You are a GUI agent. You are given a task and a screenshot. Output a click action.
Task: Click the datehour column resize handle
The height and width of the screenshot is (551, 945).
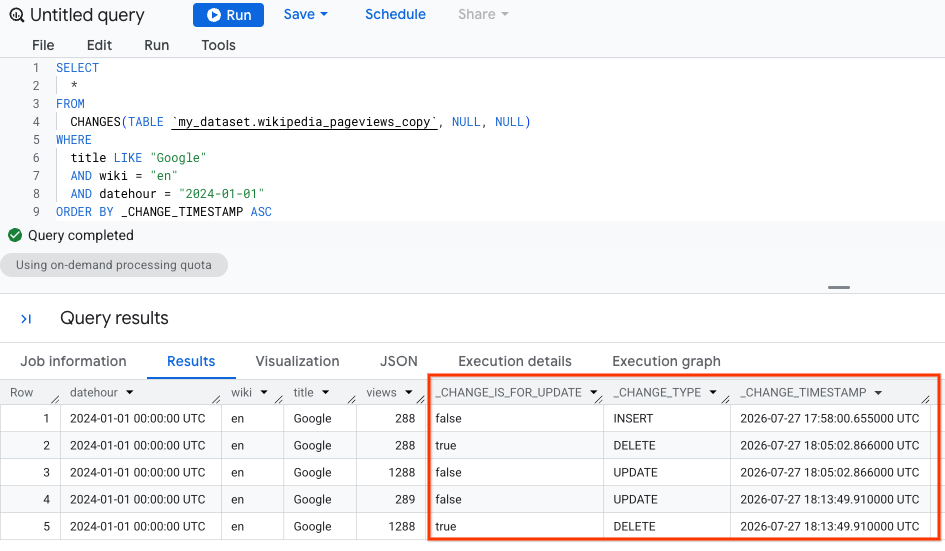pos(216,399)
